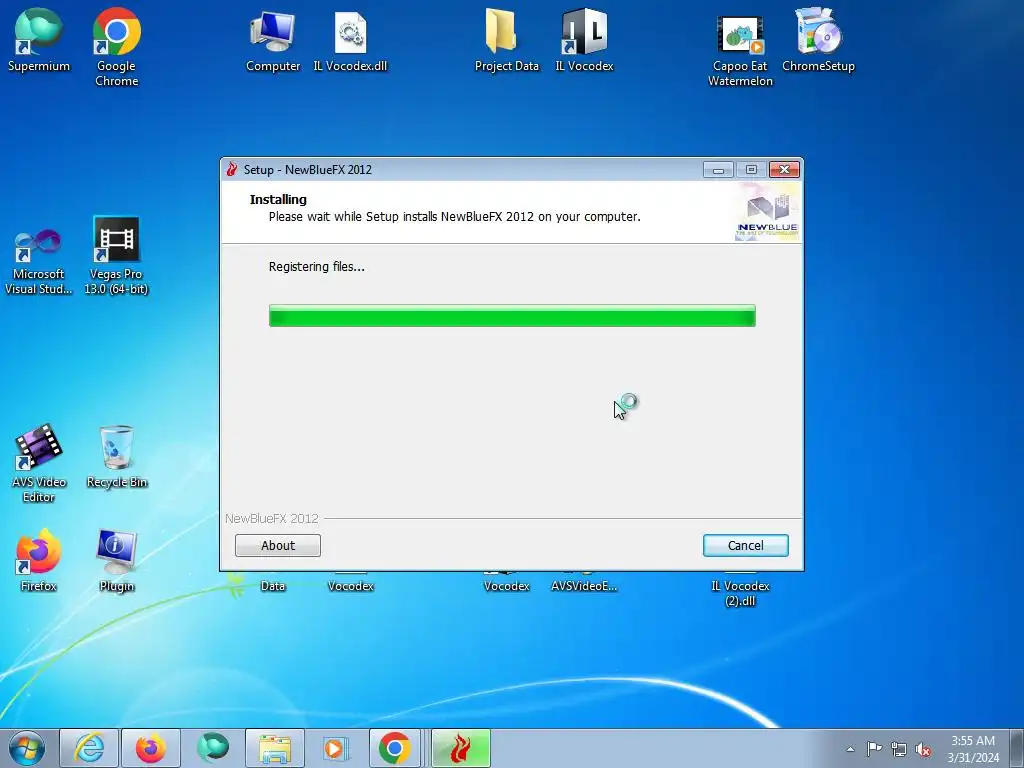The width and height of the screenshot is (1024, 768).
Task: Open AVS Video Editor desktop shortcut
Action: click(39, 462)
